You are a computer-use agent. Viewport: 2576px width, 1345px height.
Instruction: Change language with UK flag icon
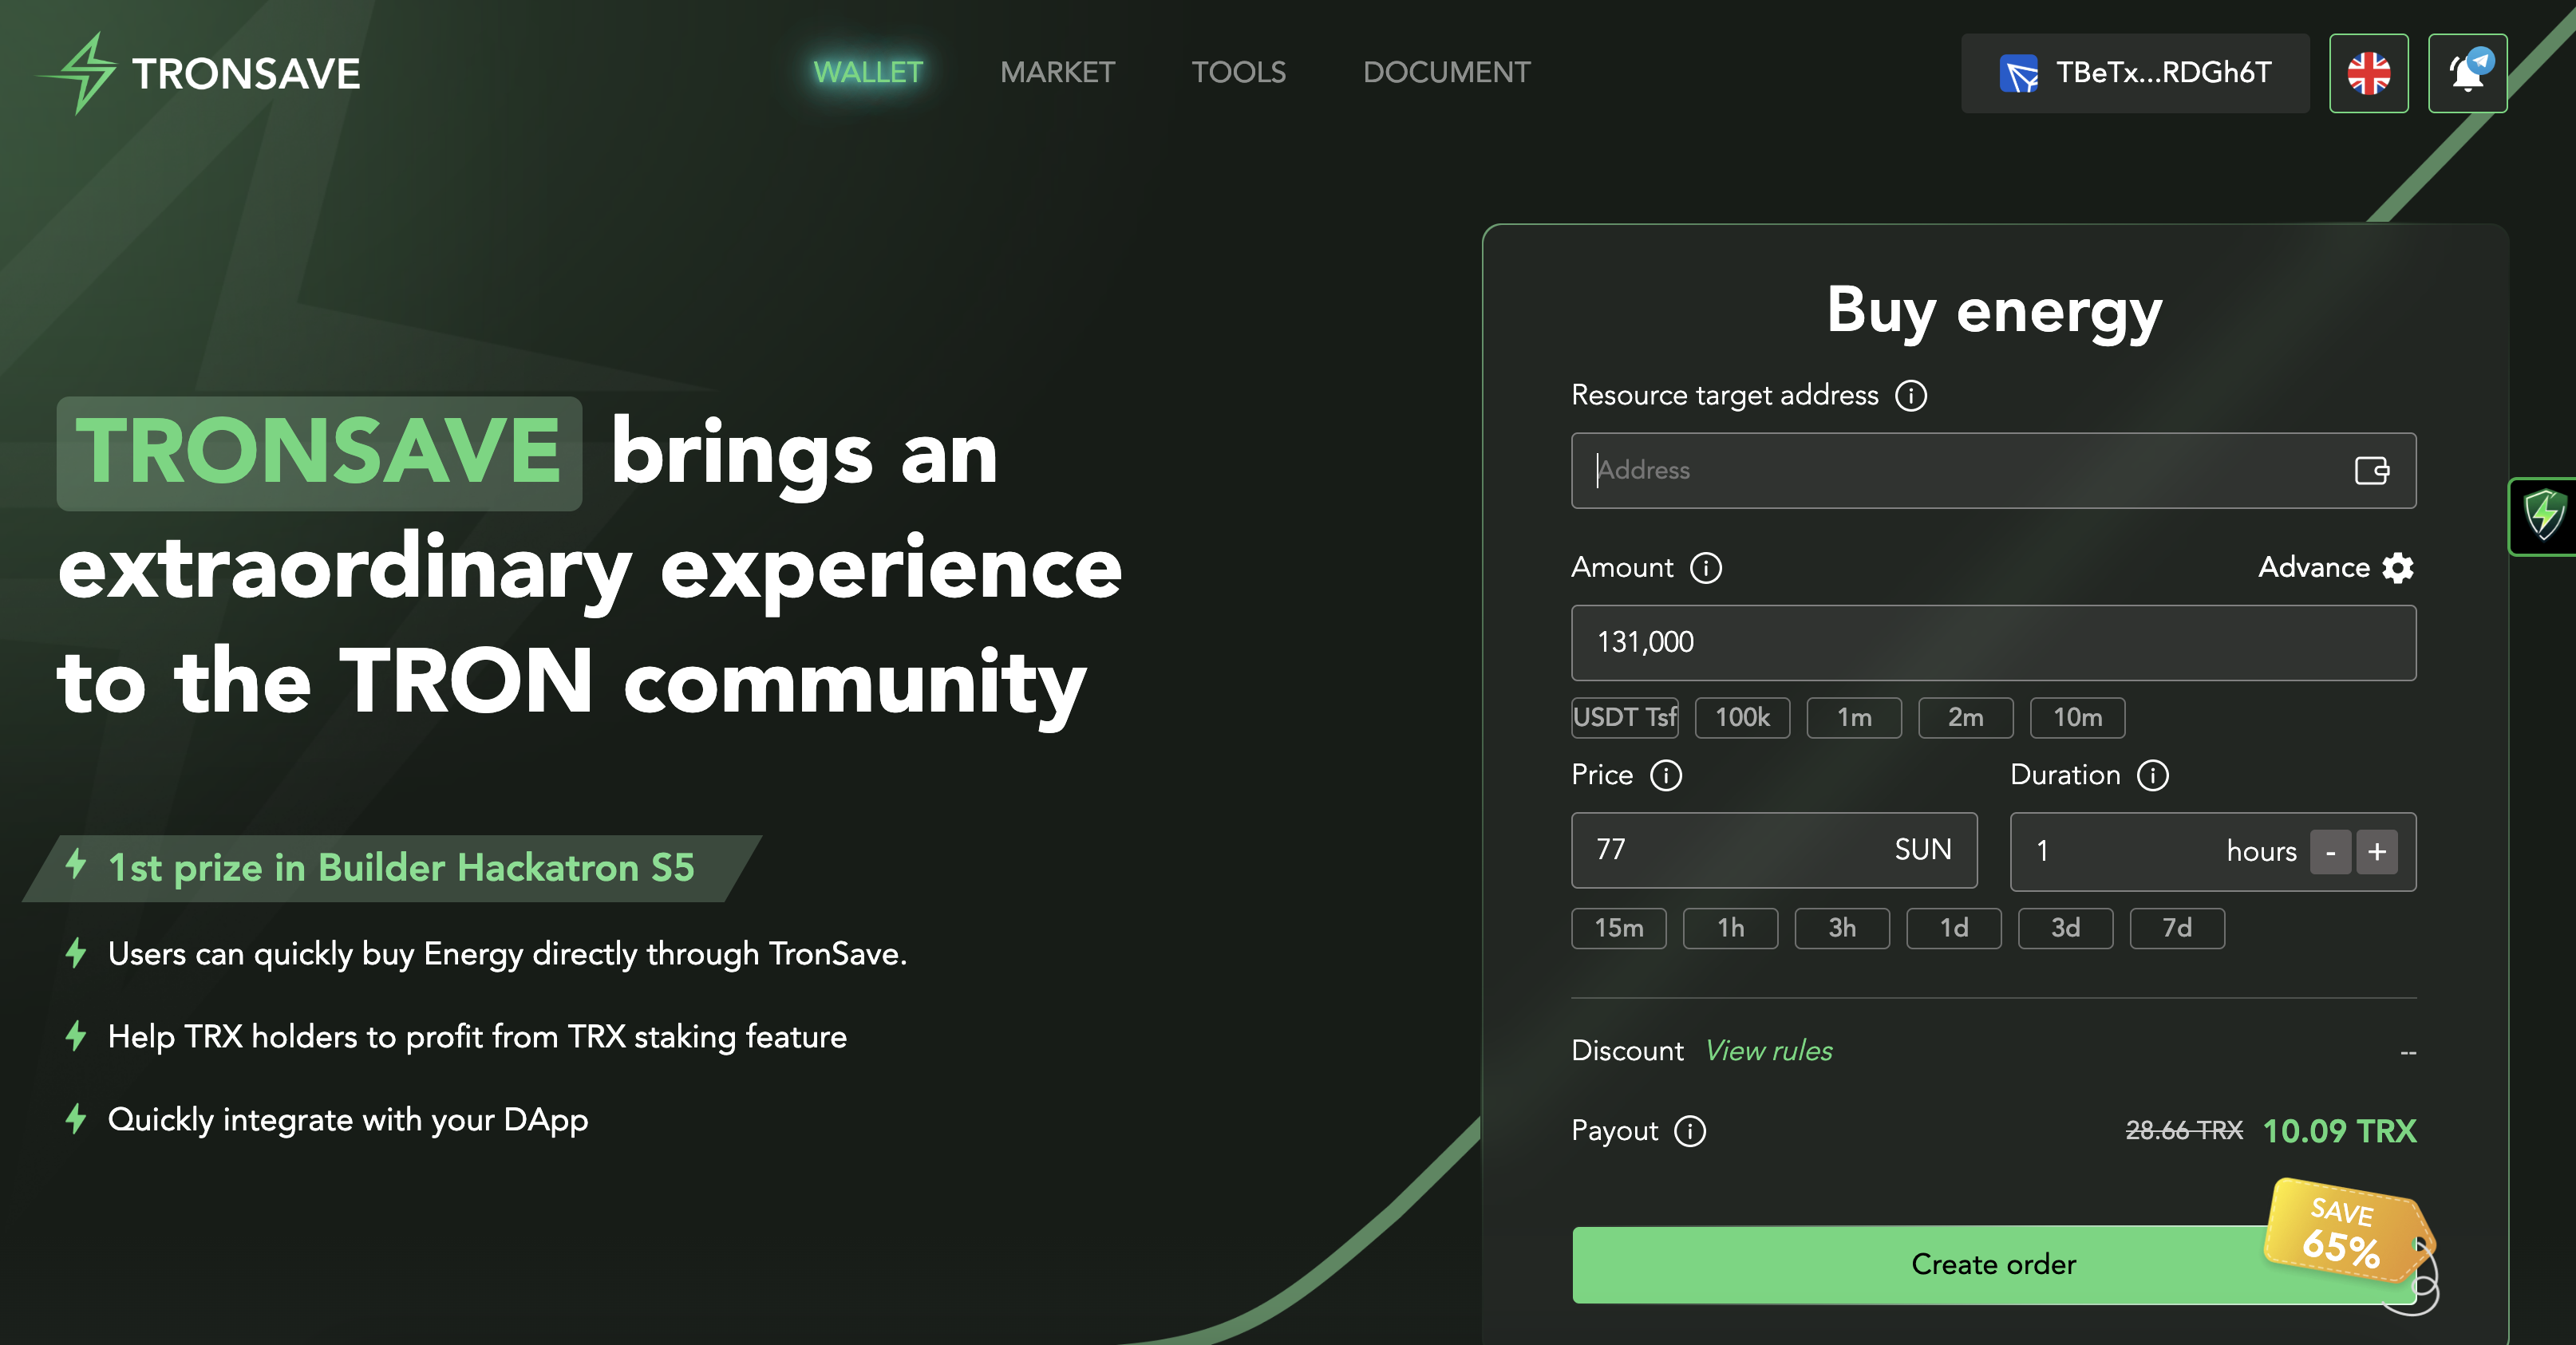click(2368, 73)
